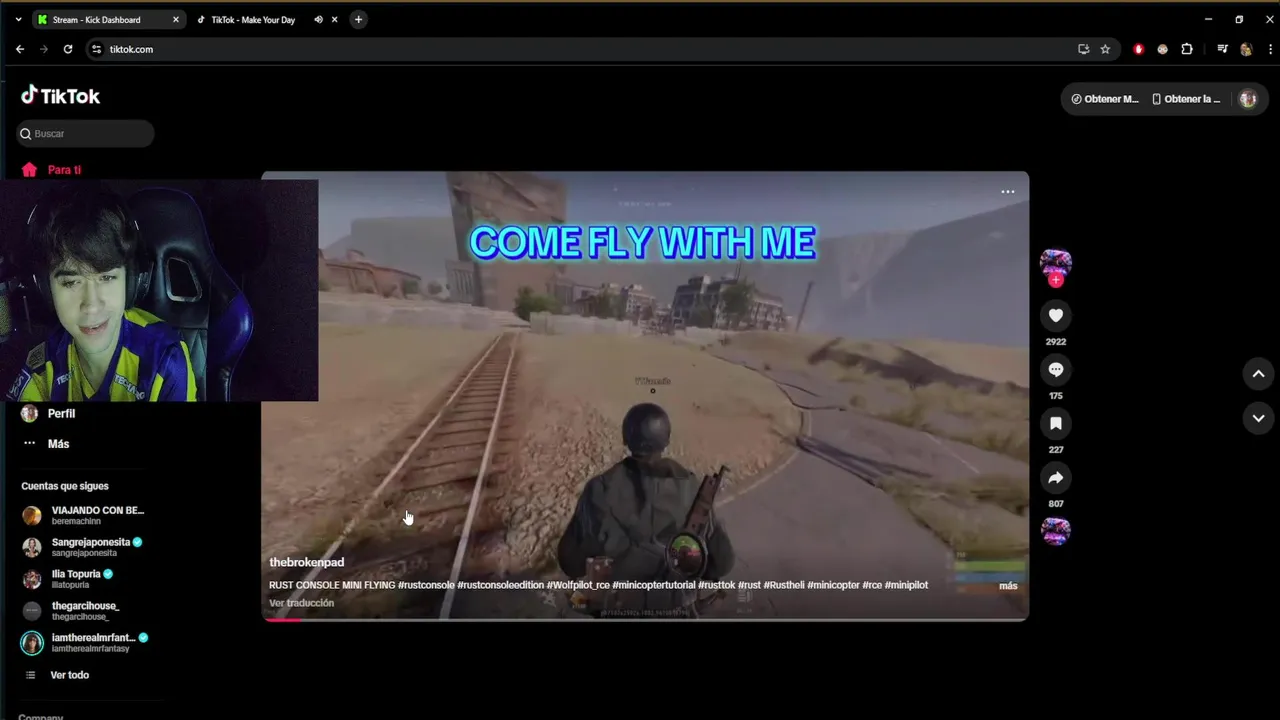
Task: Open Chrome three-dot menu
Action: (x=1270, y=49)
